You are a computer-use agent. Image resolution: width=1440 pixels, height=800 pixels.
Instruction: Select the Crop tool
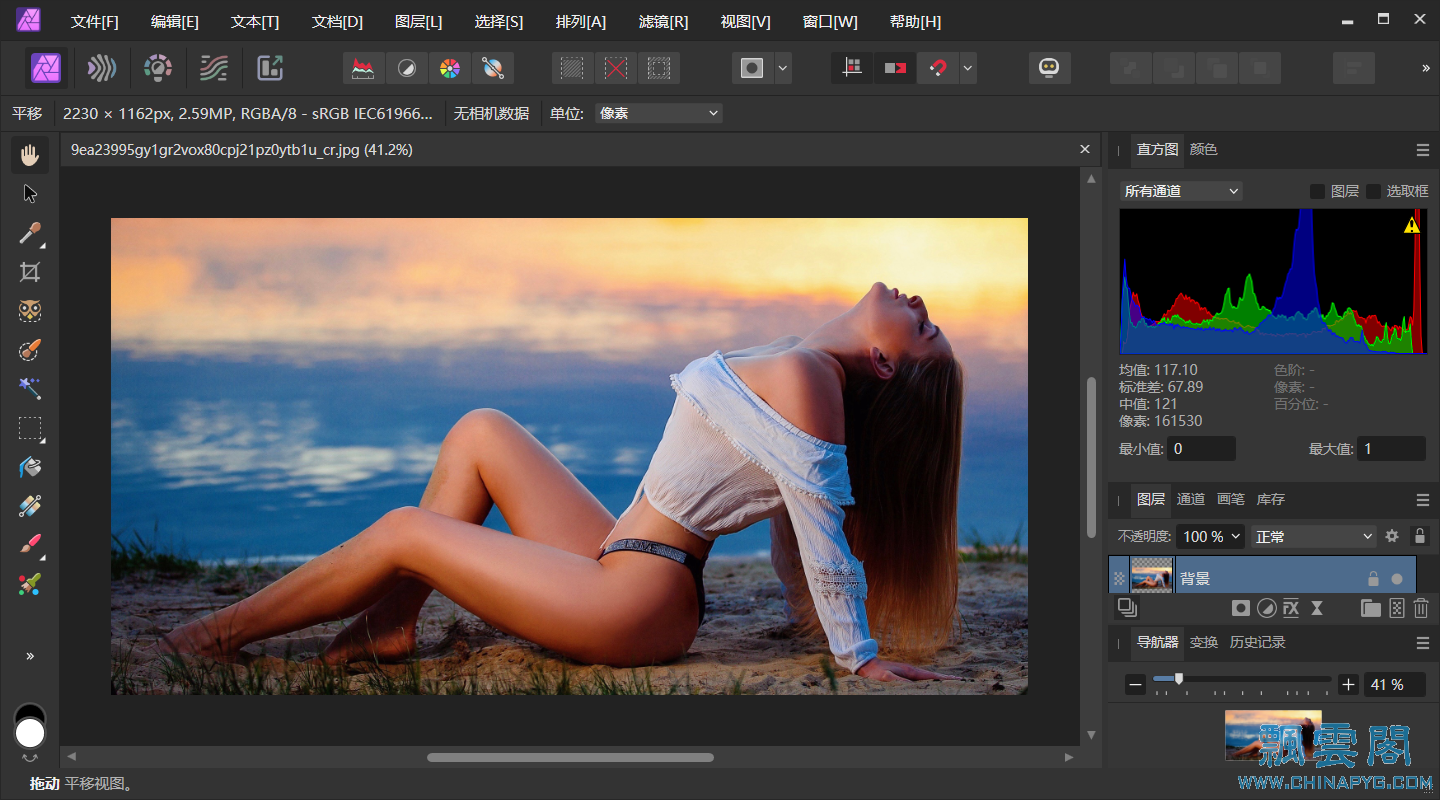[30, 272]
